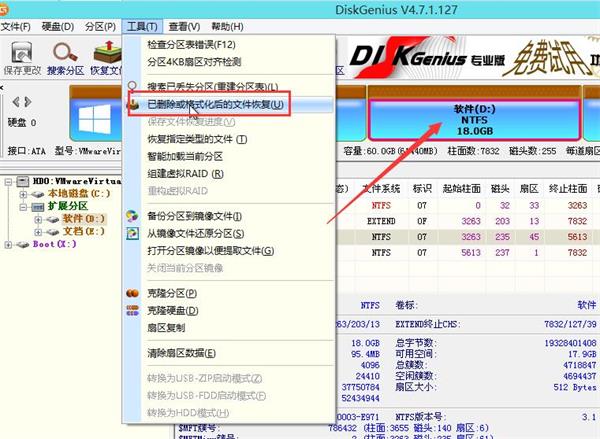Click the Search Partition (搜索分区) magnifier icon
Screen dimensions: 600x439
point(65,52)
